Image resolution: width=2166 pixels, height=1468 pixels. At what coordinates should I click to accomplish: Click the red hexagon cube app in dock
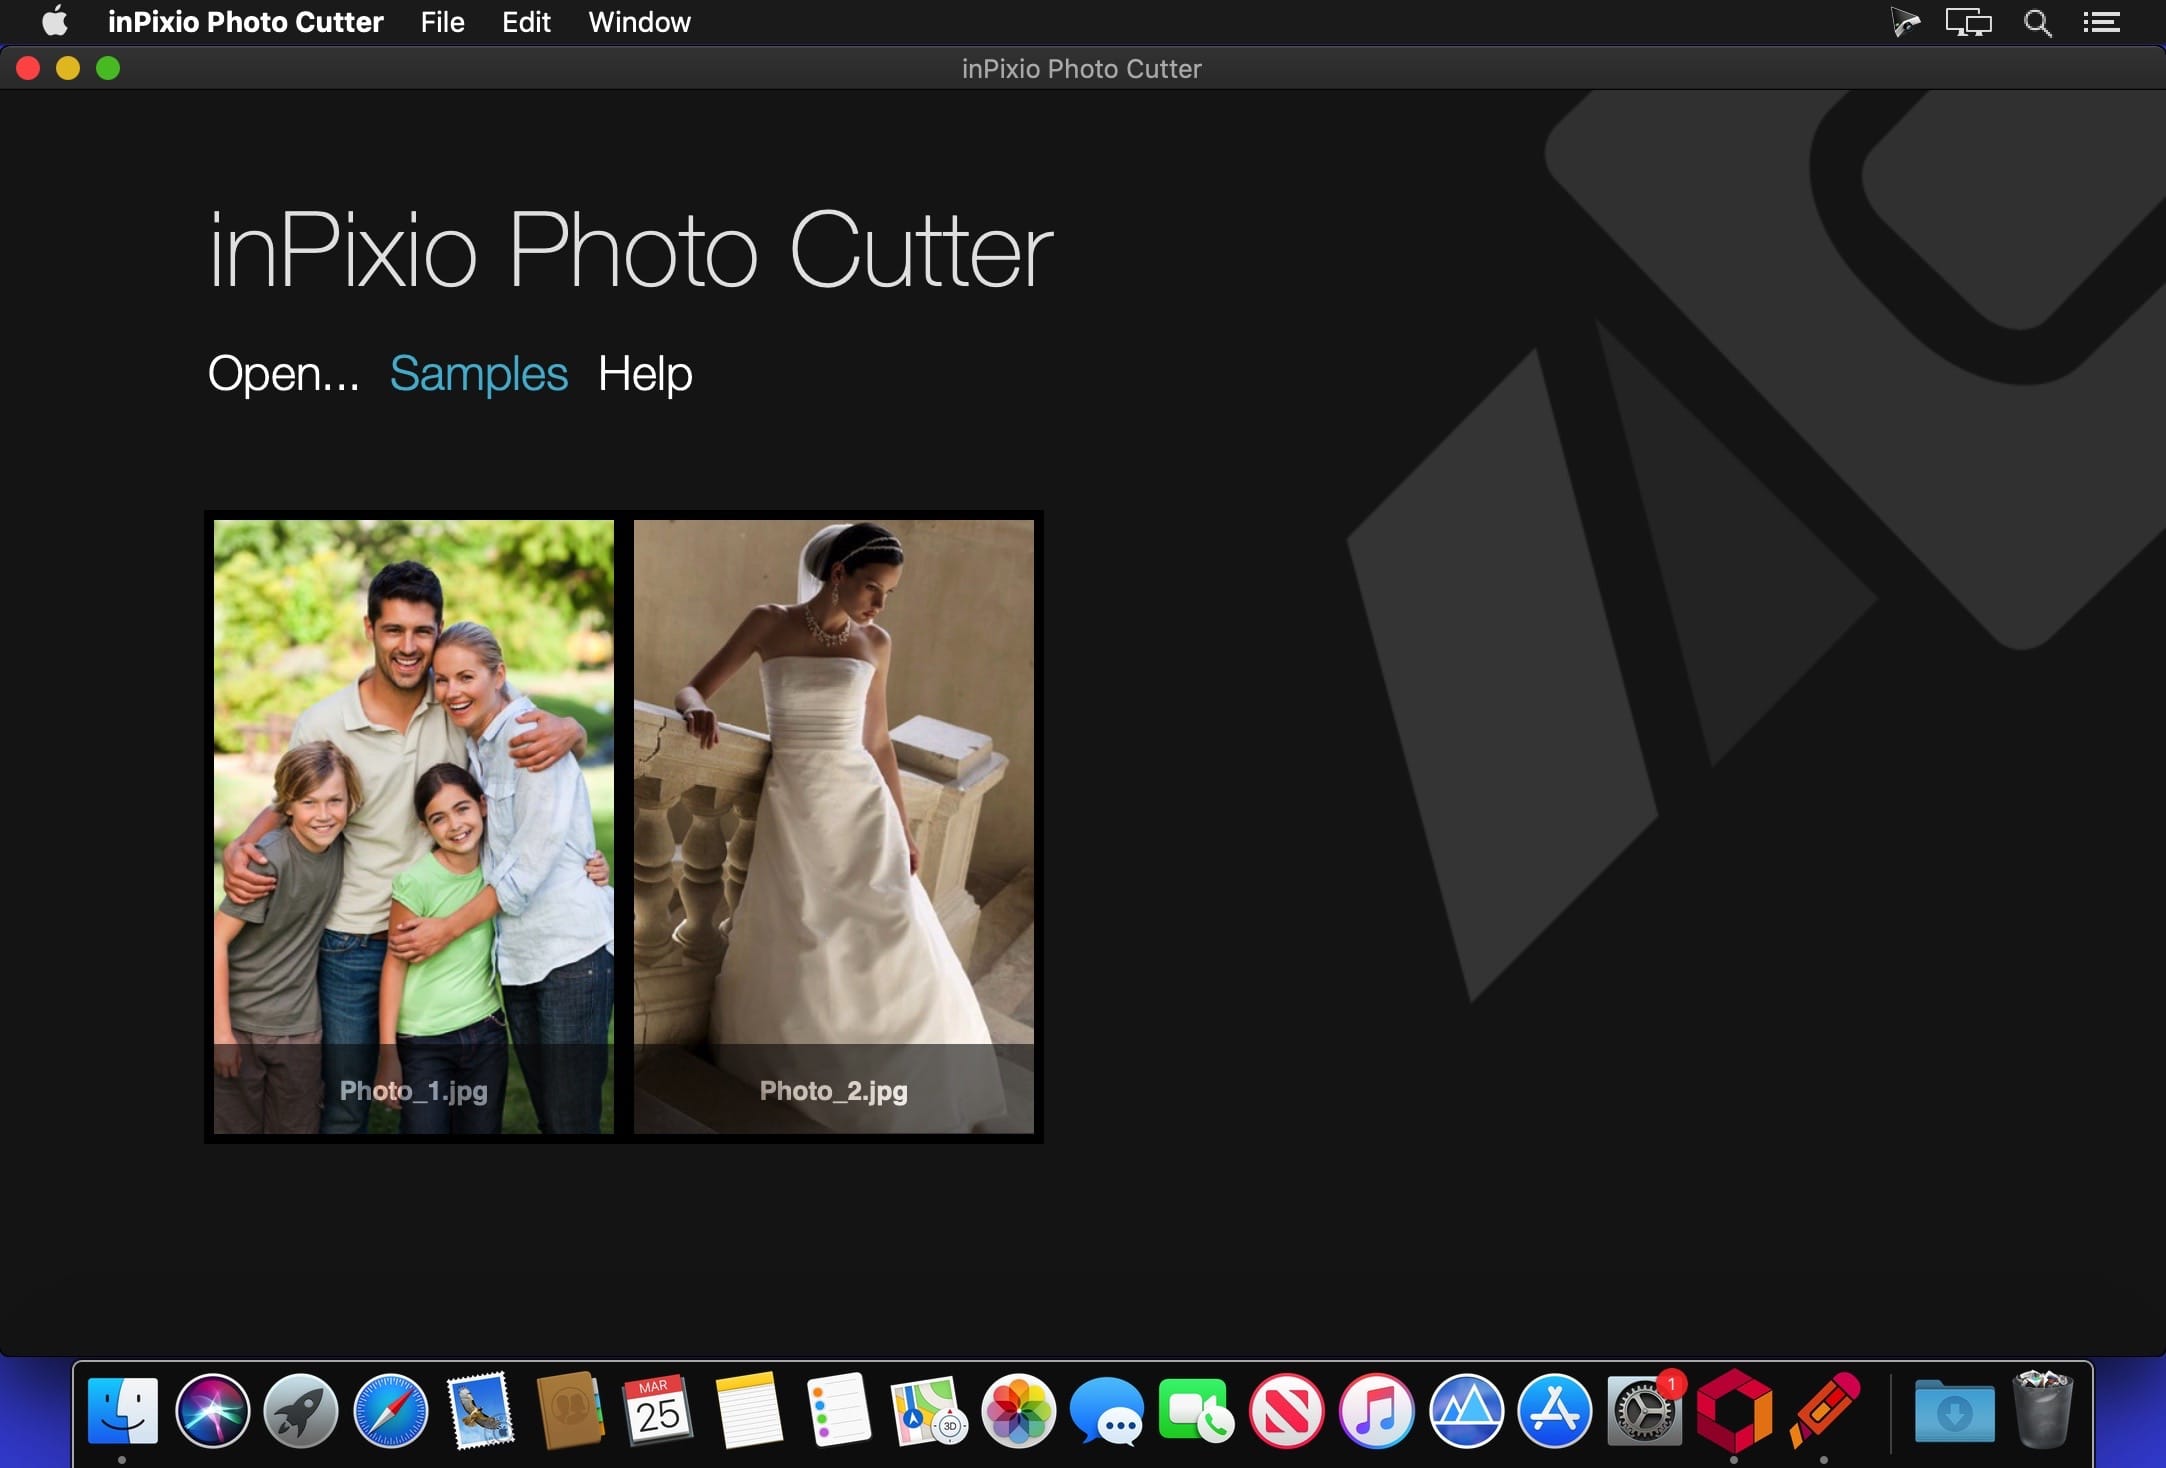[1734, 1411]
